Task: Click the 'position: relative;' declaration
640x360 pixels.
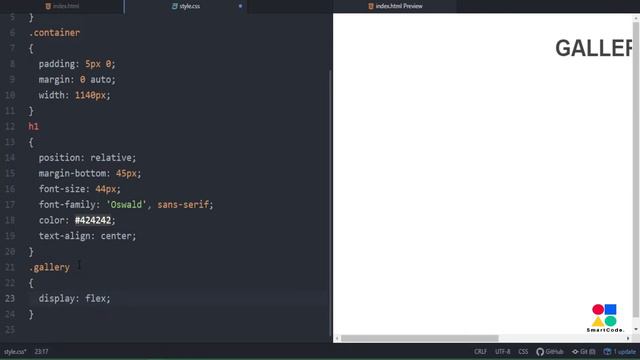Action: click(87, 158)
